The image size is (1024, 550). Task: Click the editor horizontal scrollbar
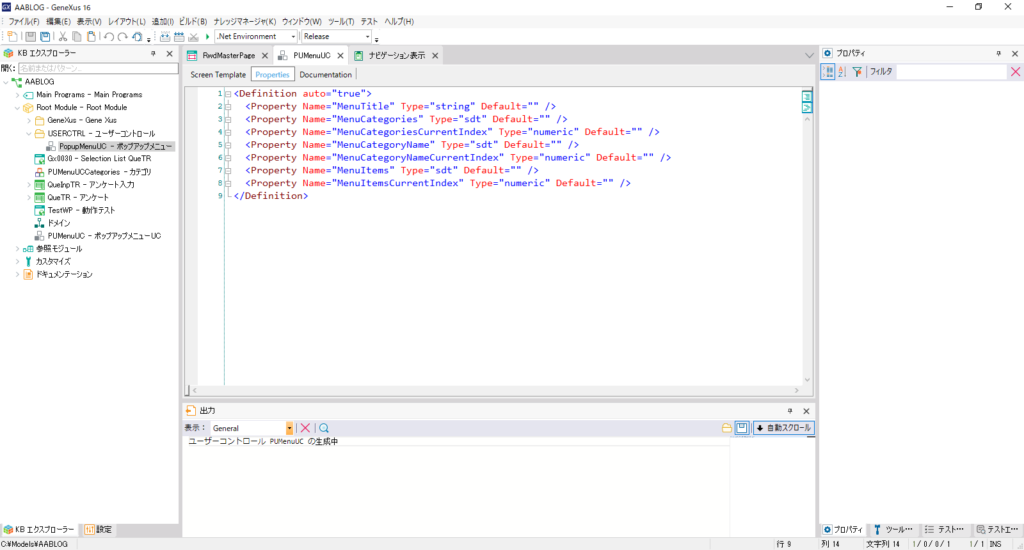(x=496, y=390)
